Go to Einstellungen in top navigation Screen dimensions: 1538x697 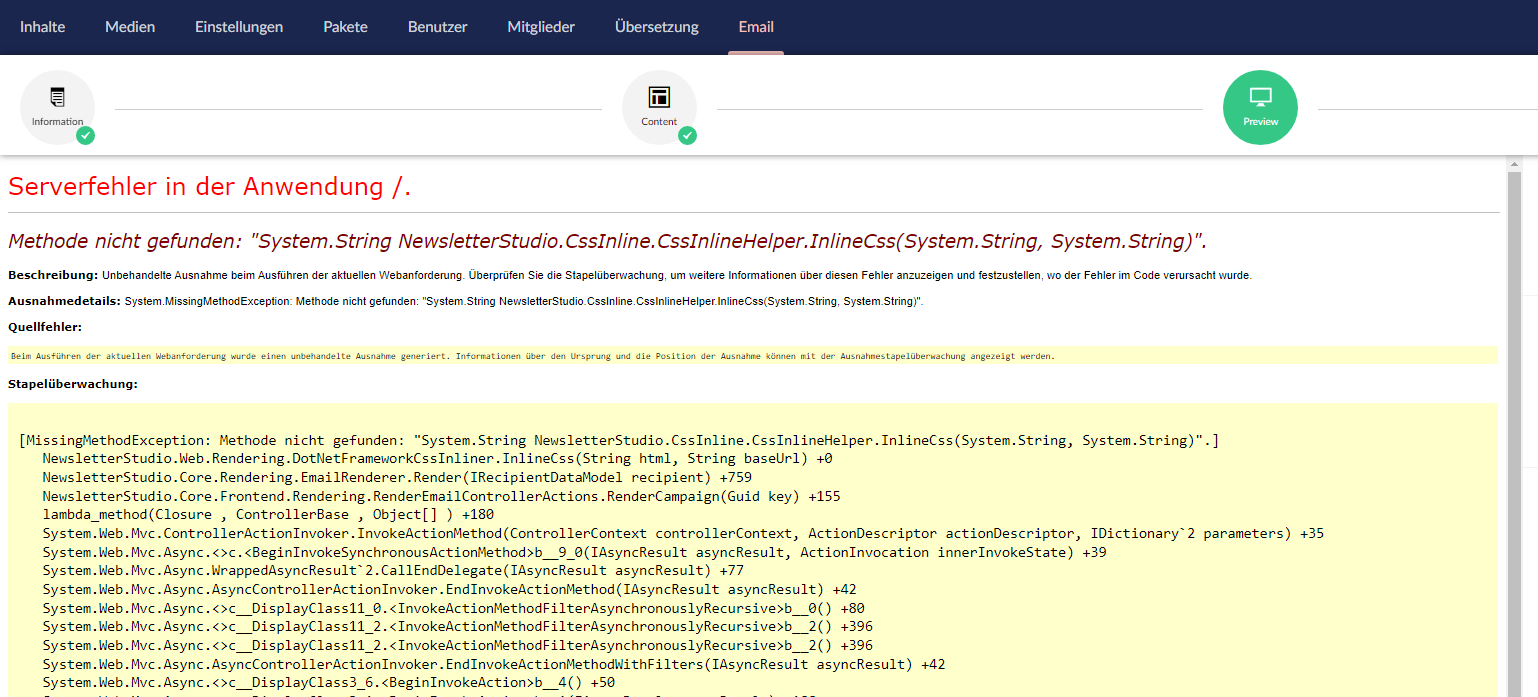pyautogui.click(x=239, y=27)
